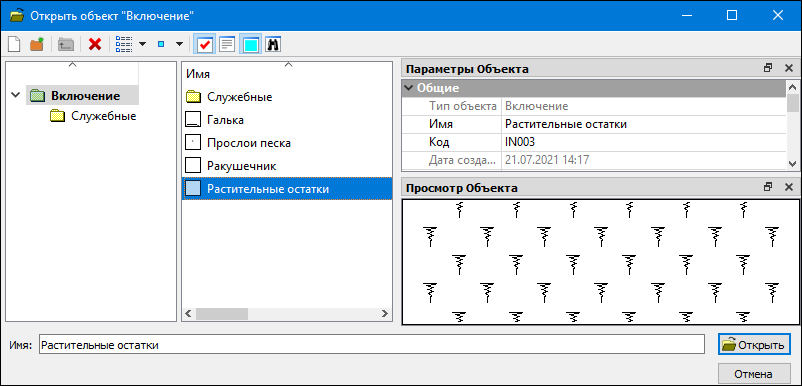Click the date value 21.07.2021 14:17
Image resolution: width=802 pixels, height=386 pixels.
click(x=644, y=160)
